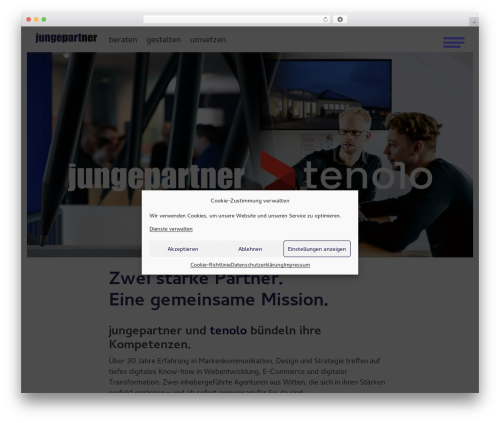Click Einstellungen anzeigen button
The image size is (500, 423).
point(317,249)
